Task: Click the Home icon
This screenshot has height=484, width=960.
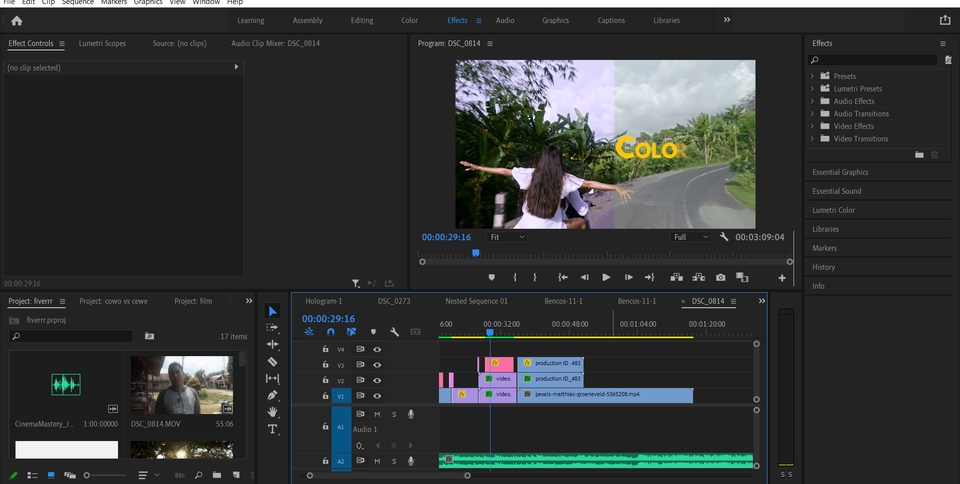Action: 17,21
